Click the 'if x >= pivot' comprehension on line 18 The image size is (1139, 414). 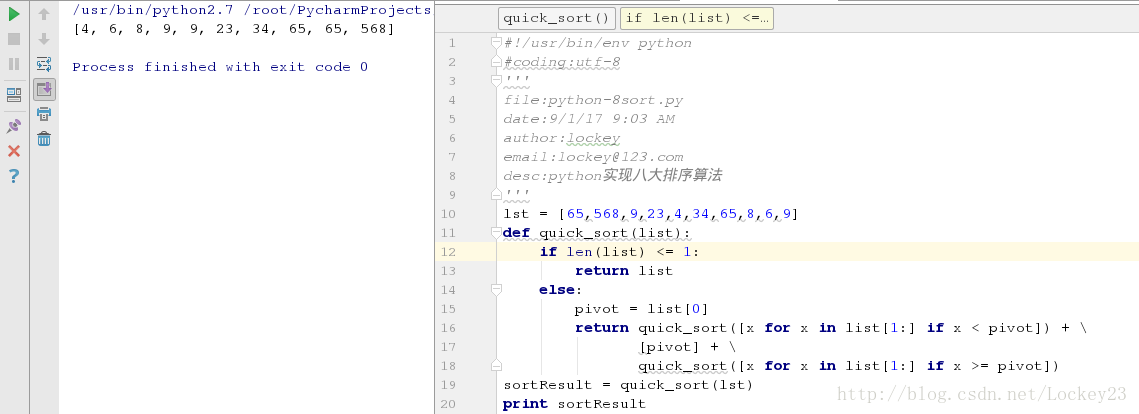989,365
